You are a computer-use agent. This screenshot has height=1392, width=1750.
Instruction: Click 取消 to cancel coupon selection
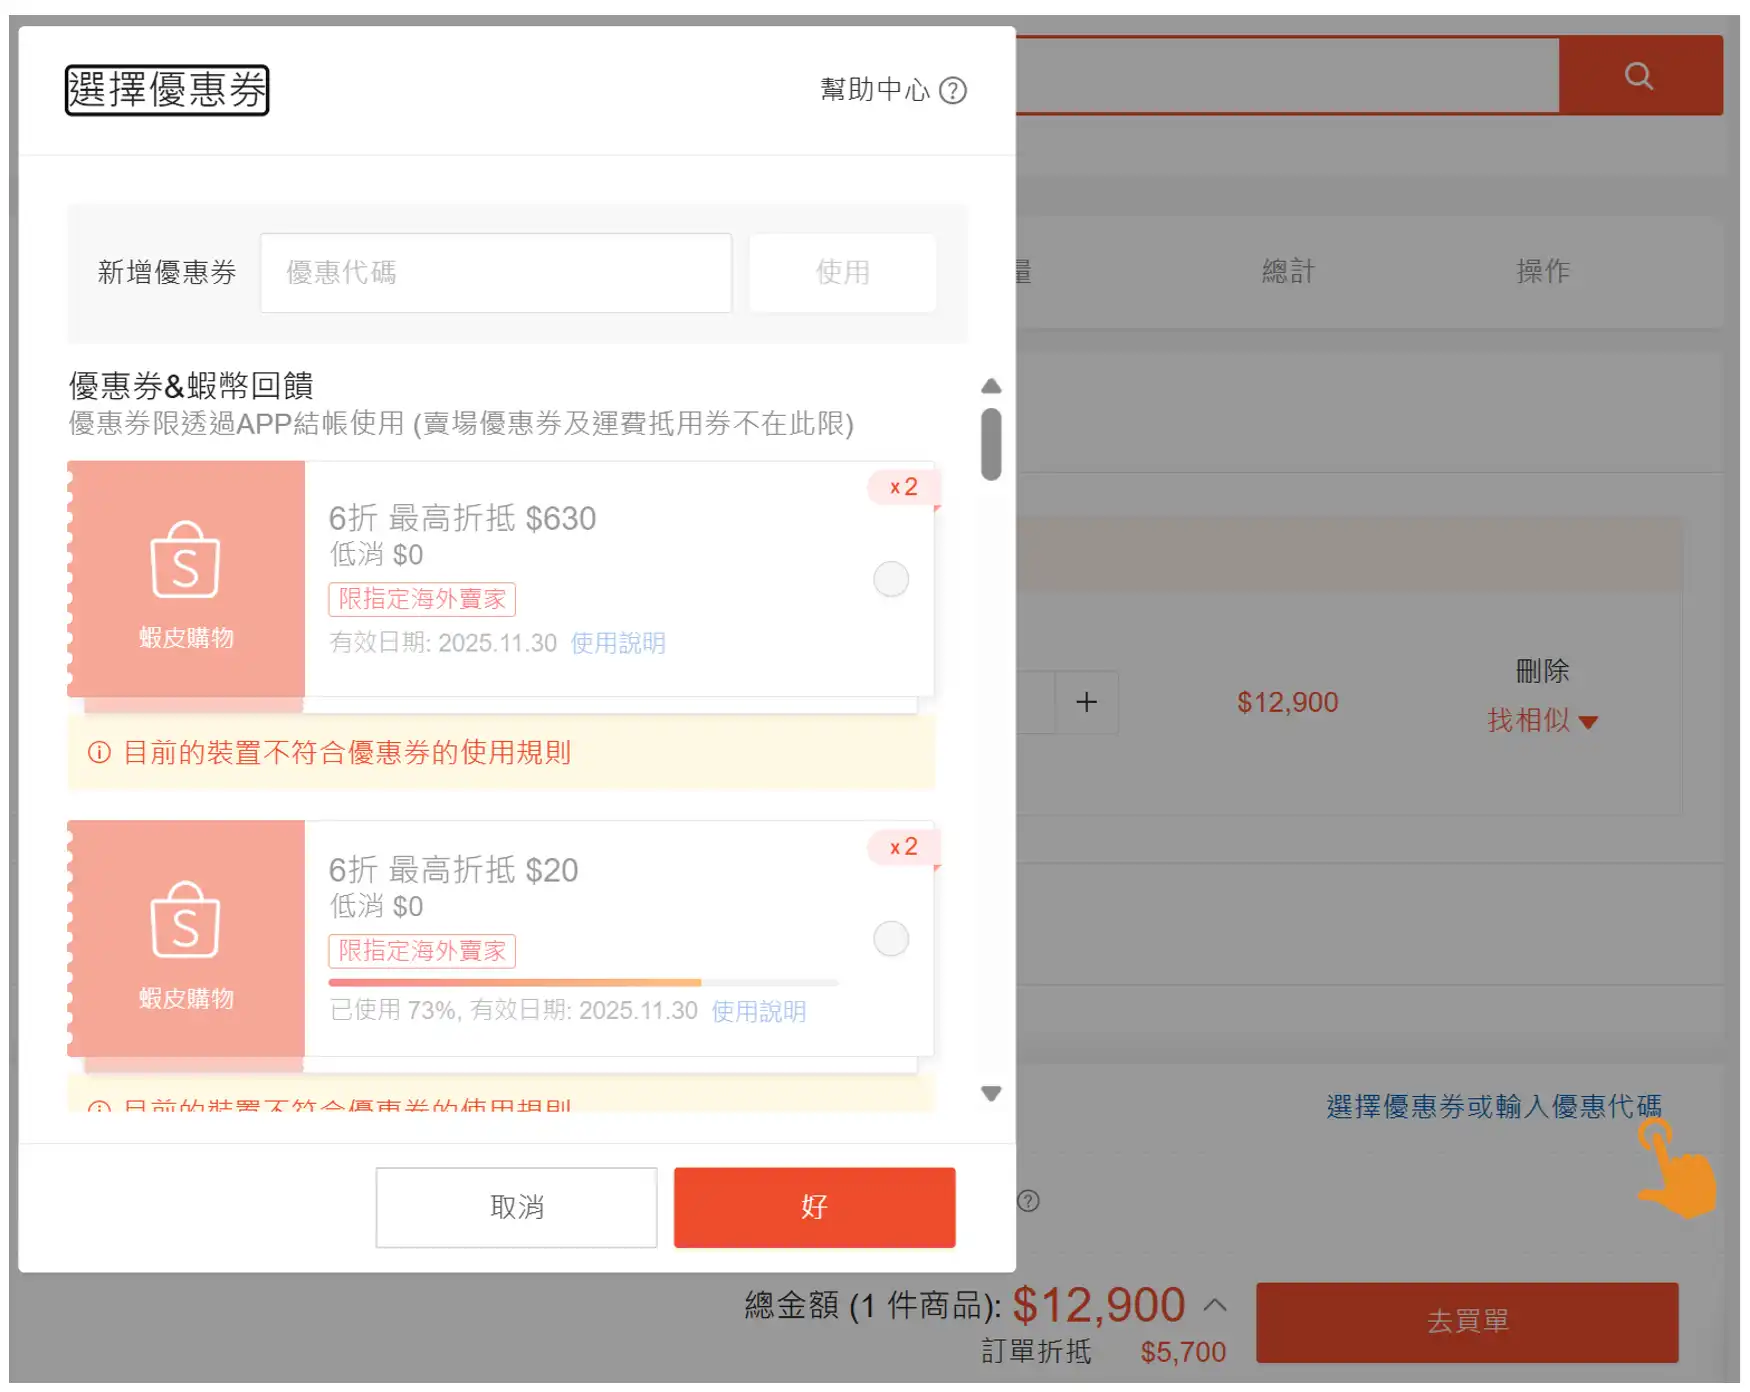[x=516, y=1207]
